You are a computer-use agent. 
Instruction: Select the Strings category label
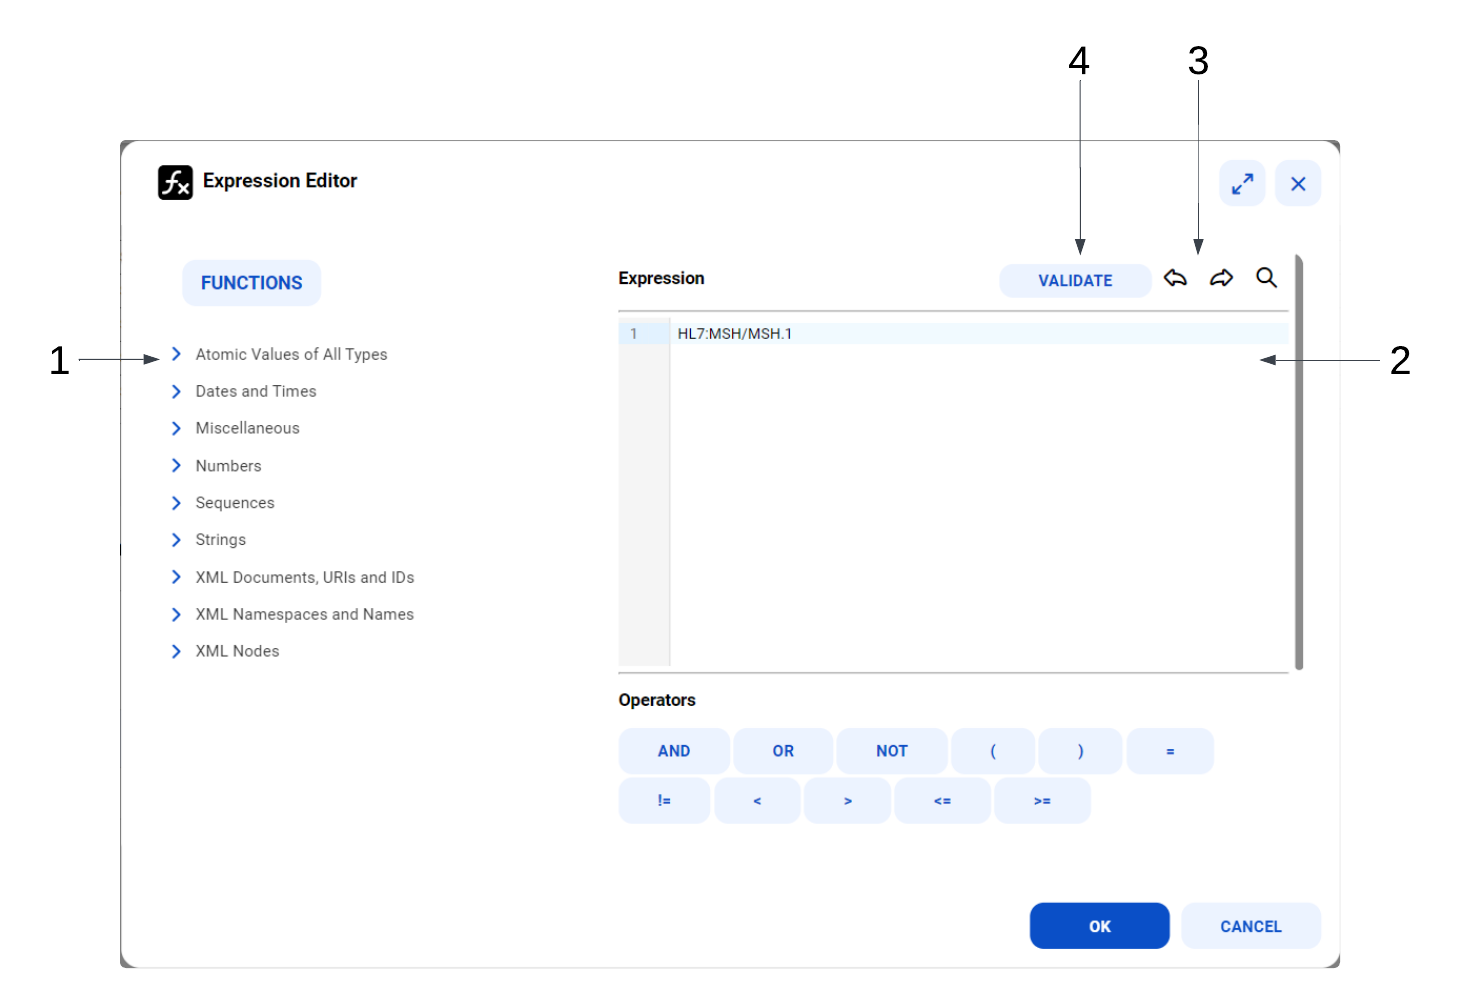tap(221, 540)
